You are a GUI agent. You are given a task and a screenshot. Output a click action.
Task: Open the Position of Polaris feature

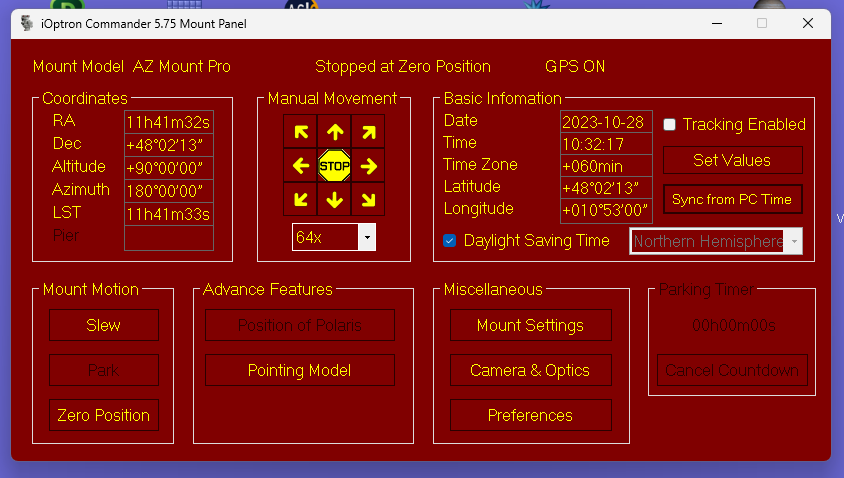tap(300, 325)
